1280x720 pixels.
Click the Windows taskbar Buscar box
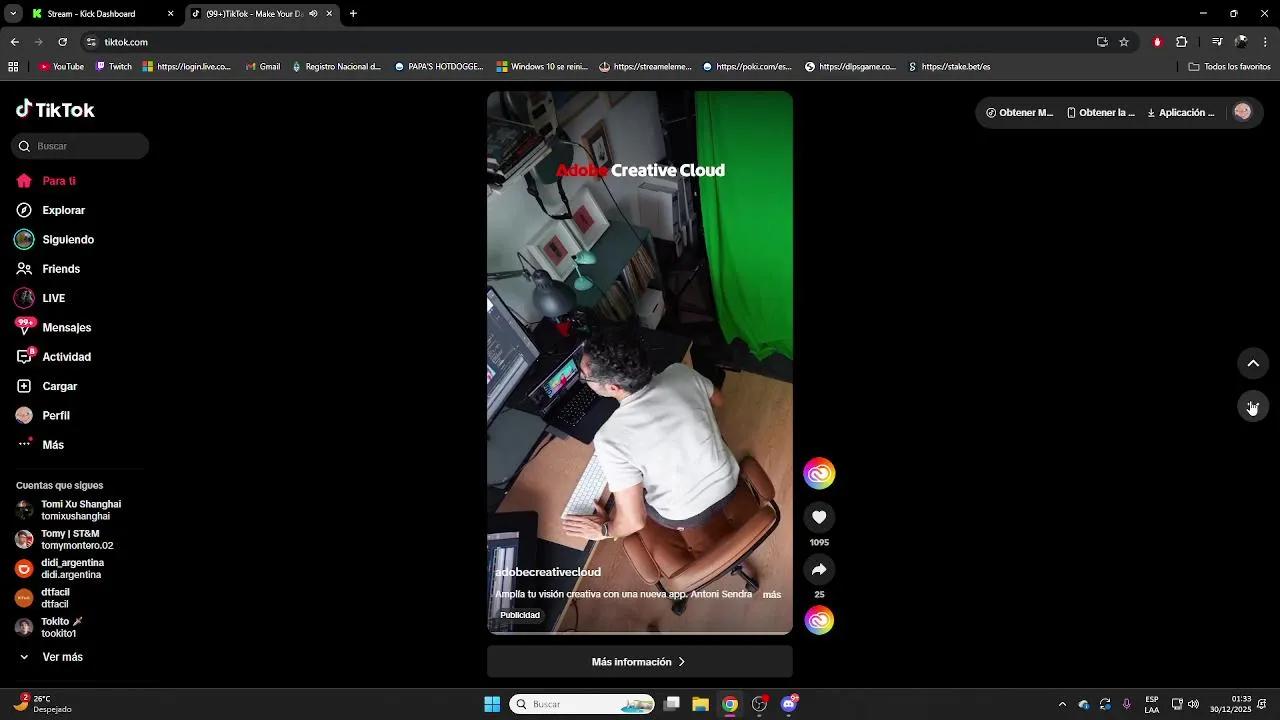pyautogui.click(x=583, y=704)
